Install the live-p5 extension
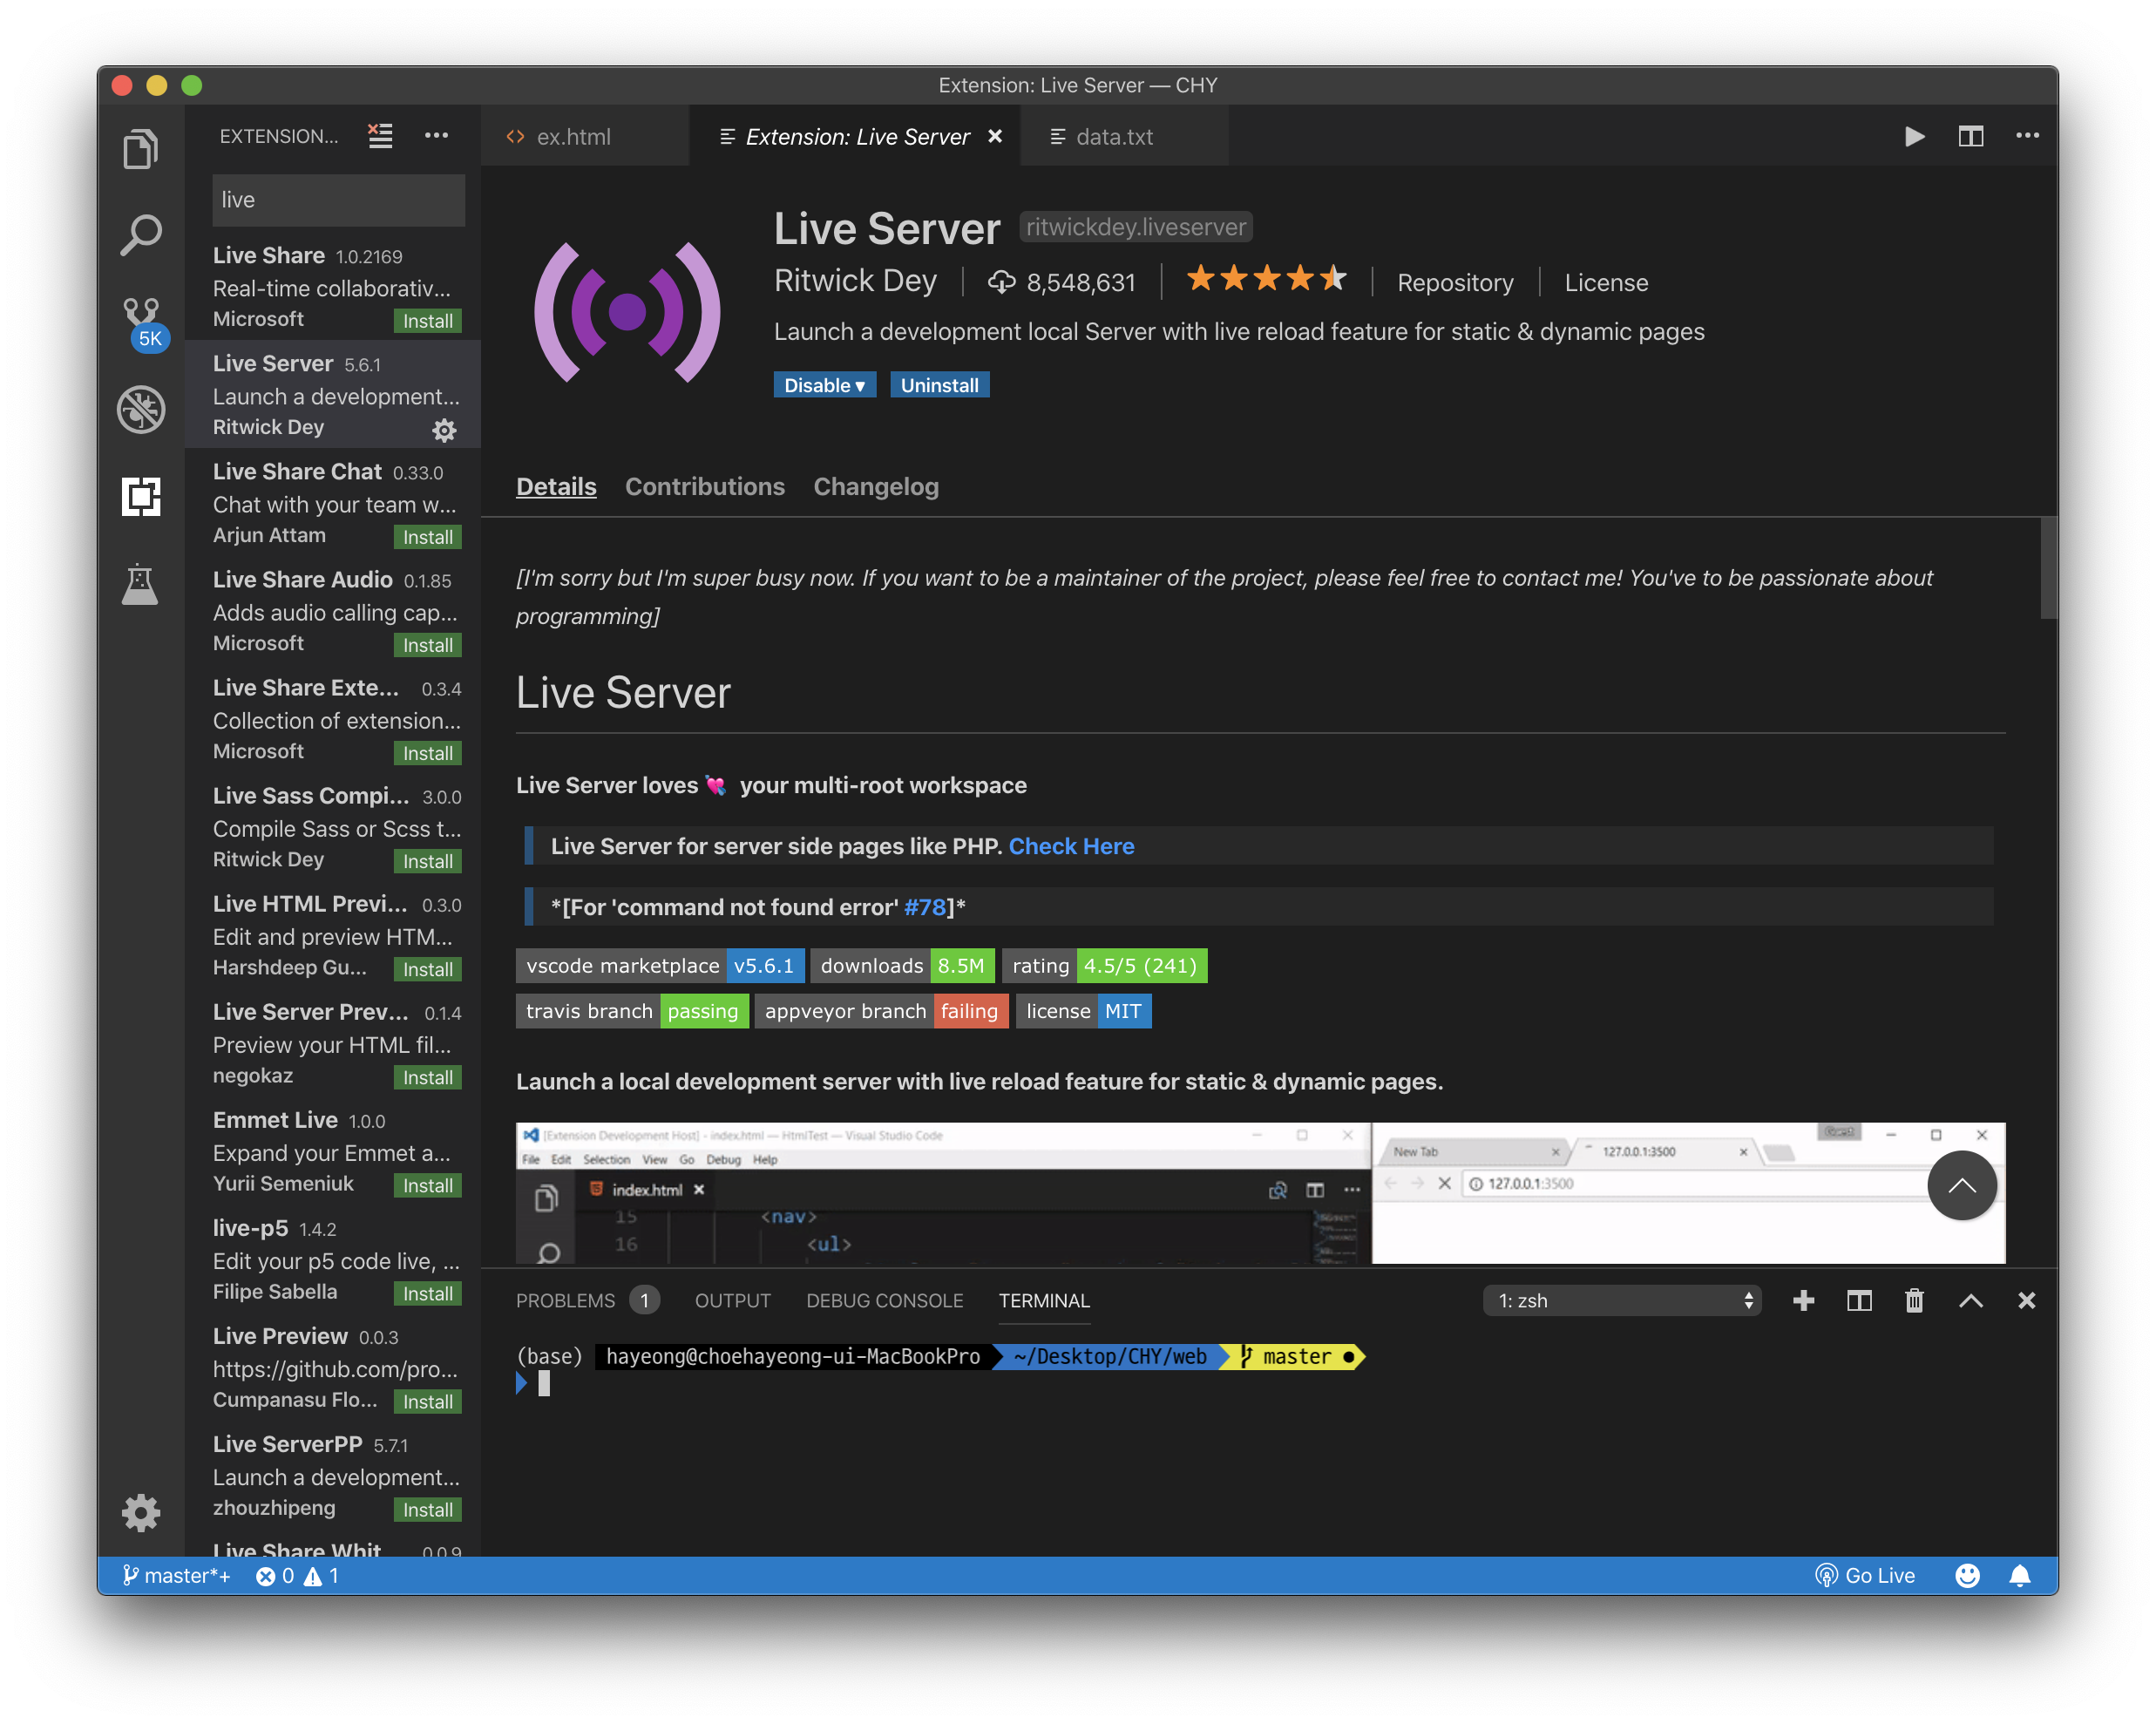Viewport: 2156px width, 1724px height. [x=427, y=1293]
